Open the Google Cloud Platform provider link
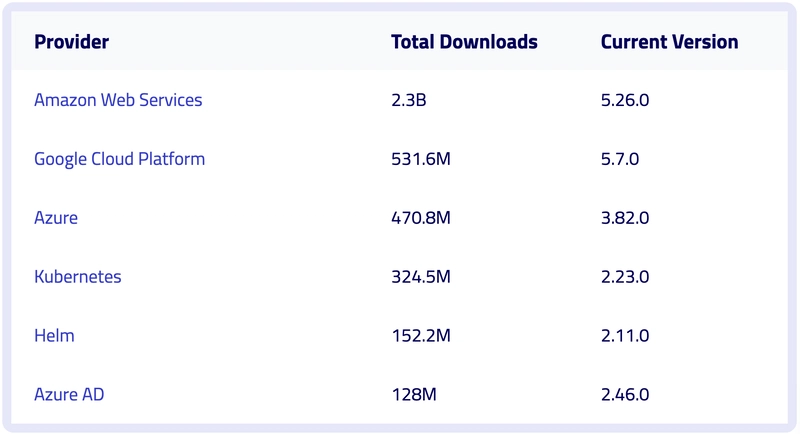800x434 pixels. tap(119, 159)
